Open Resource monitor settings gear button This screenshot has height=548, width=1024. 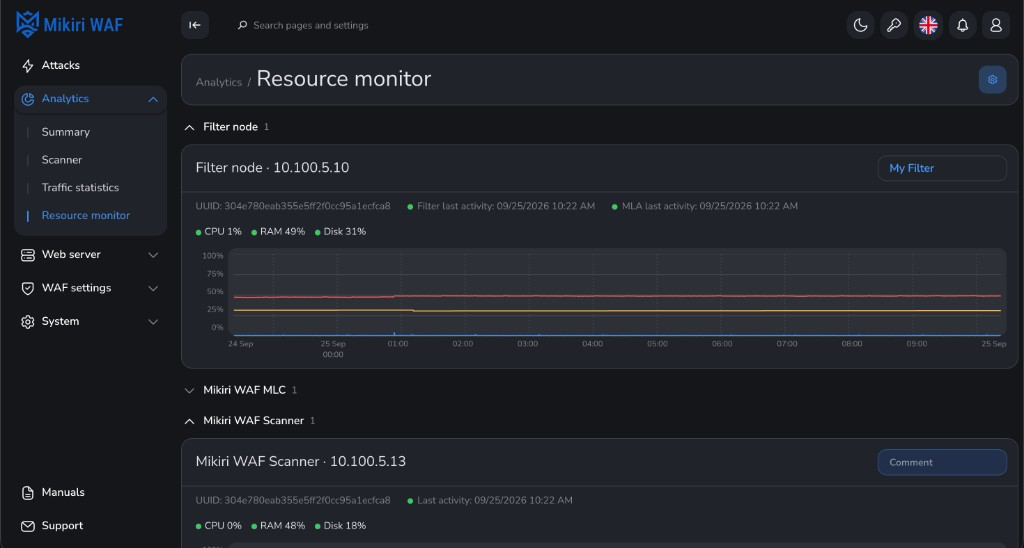992,80
